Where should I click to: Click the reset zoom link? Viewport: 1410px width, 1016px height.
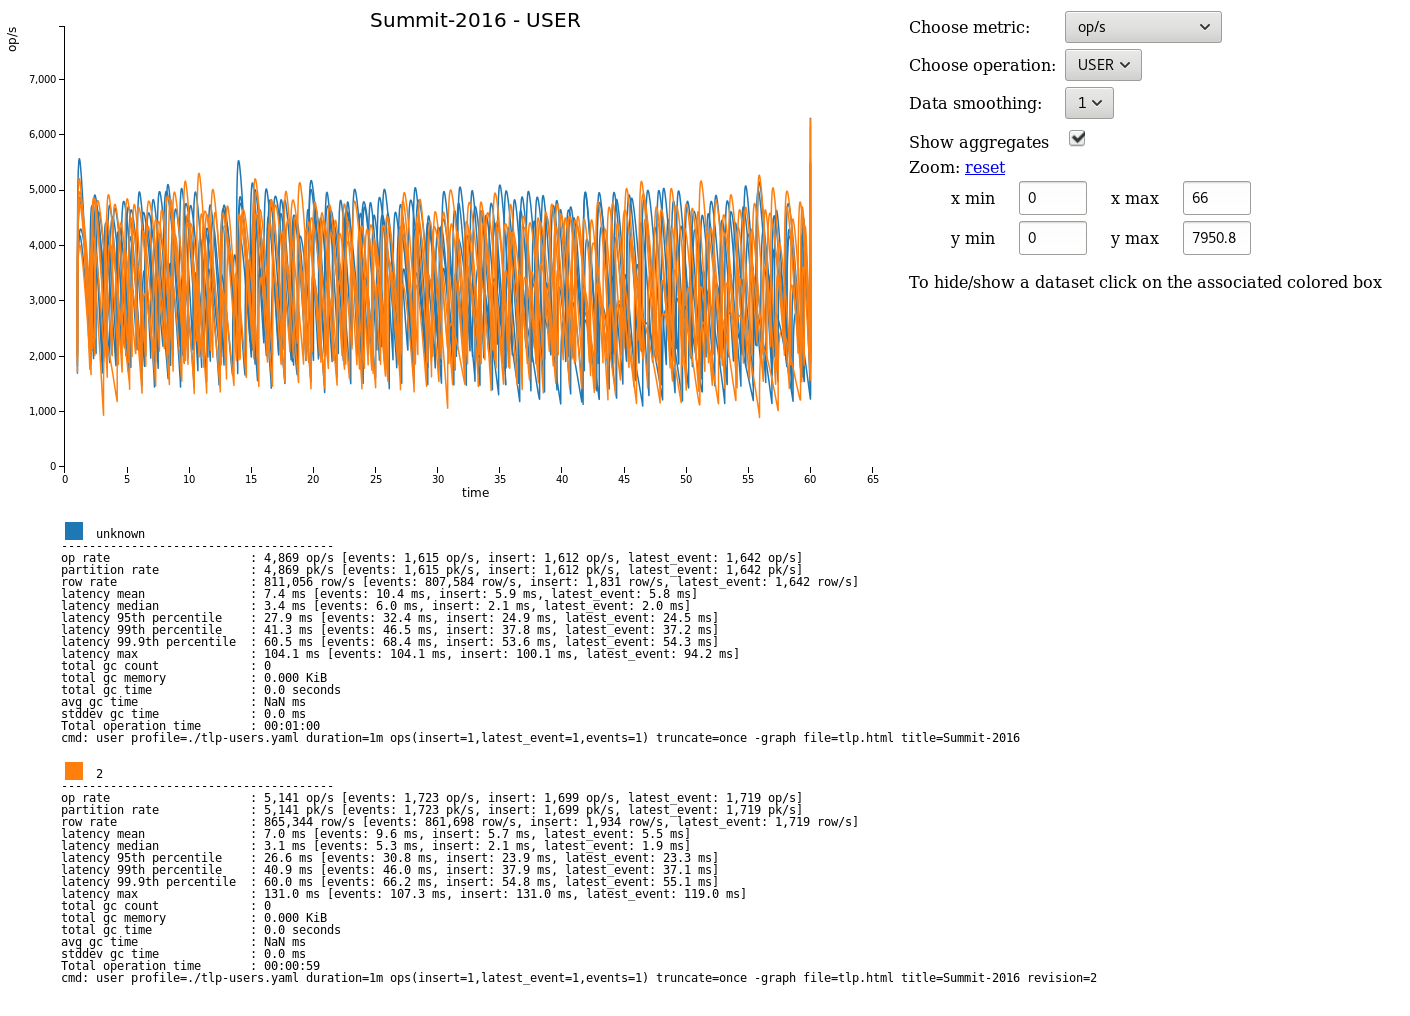[985, 167]
